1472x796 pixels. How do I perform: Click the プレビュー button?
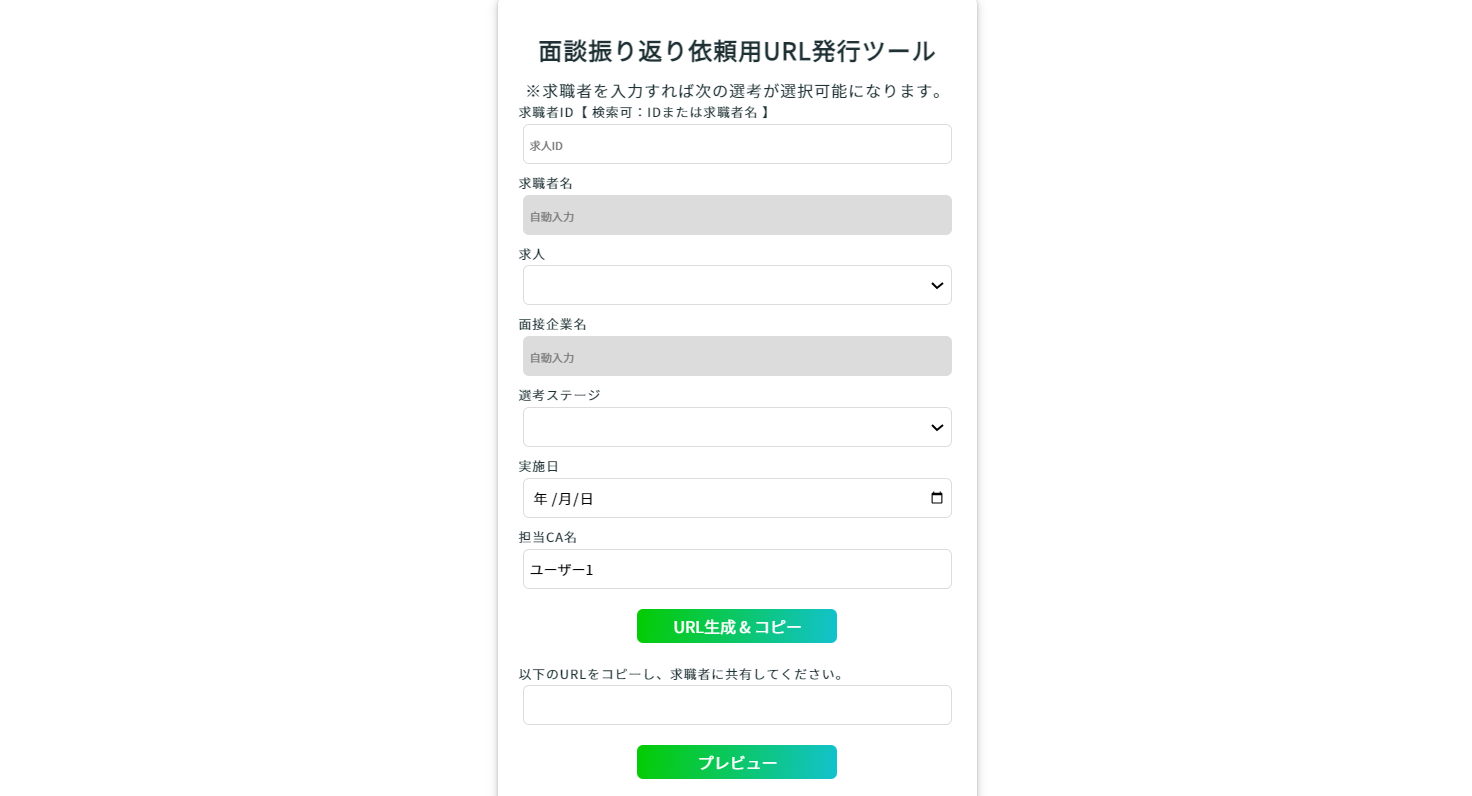coord(737,762)
